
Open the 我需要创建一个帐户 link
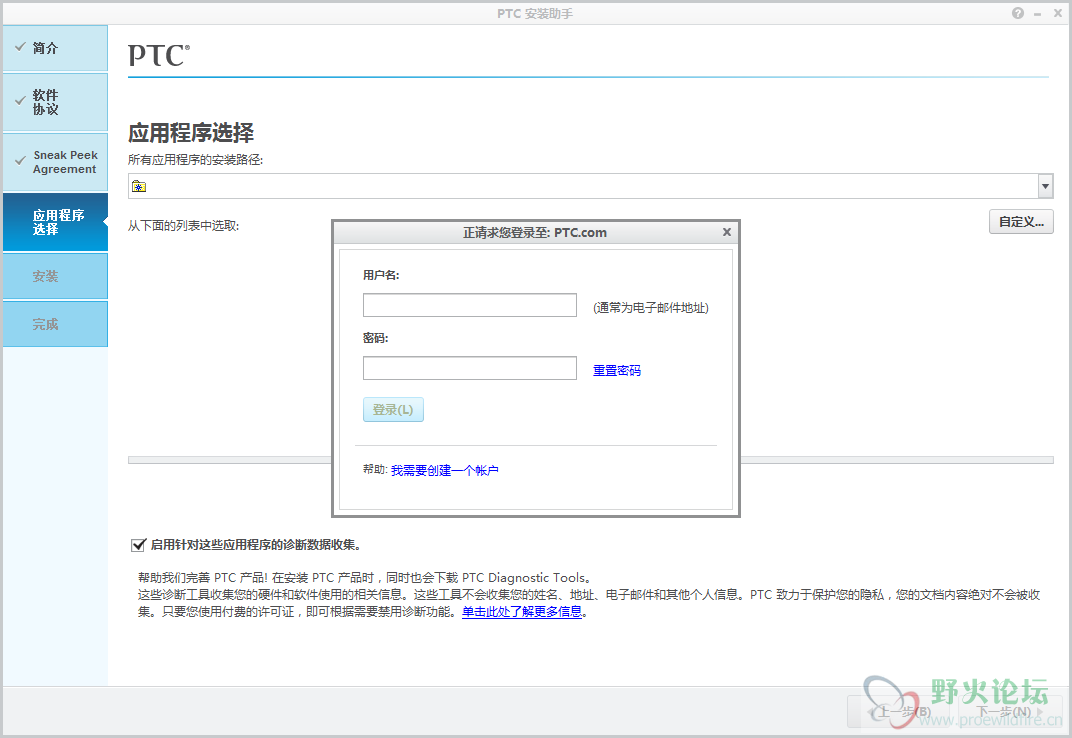click(x=444, y=471)
